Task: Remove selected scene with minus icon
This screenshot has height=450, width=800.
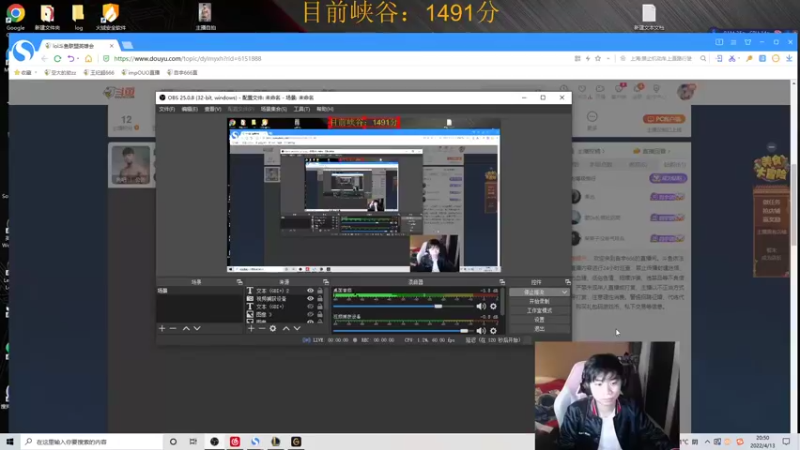Action: point(173,329)
